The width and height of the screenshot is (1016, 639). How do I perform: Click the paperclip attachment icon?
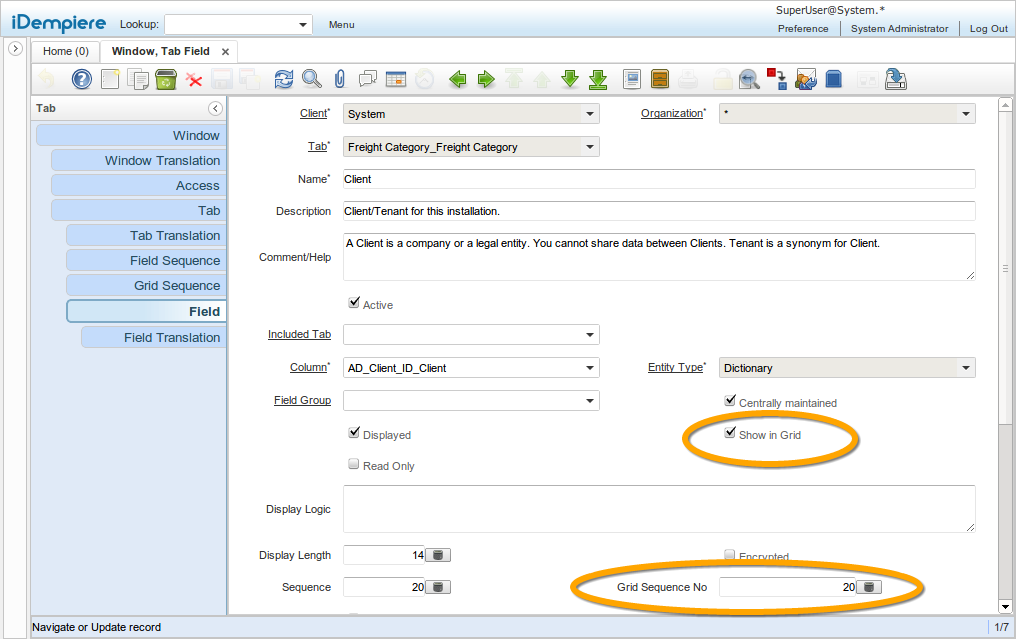(339, 79)
